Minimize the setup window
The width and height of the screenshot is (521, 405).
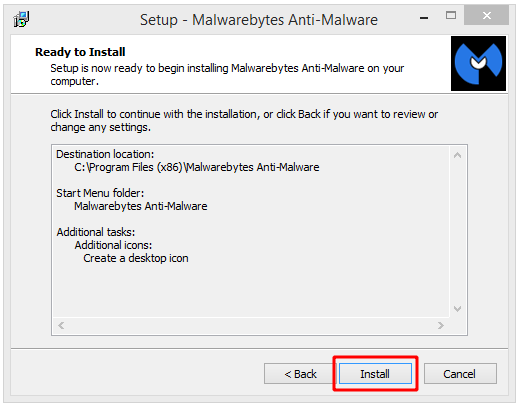point(424,18)
